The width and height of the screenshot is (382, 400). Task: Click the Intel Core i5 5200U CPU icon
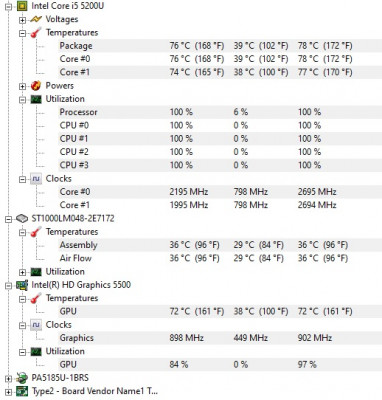tap(22, 6)
